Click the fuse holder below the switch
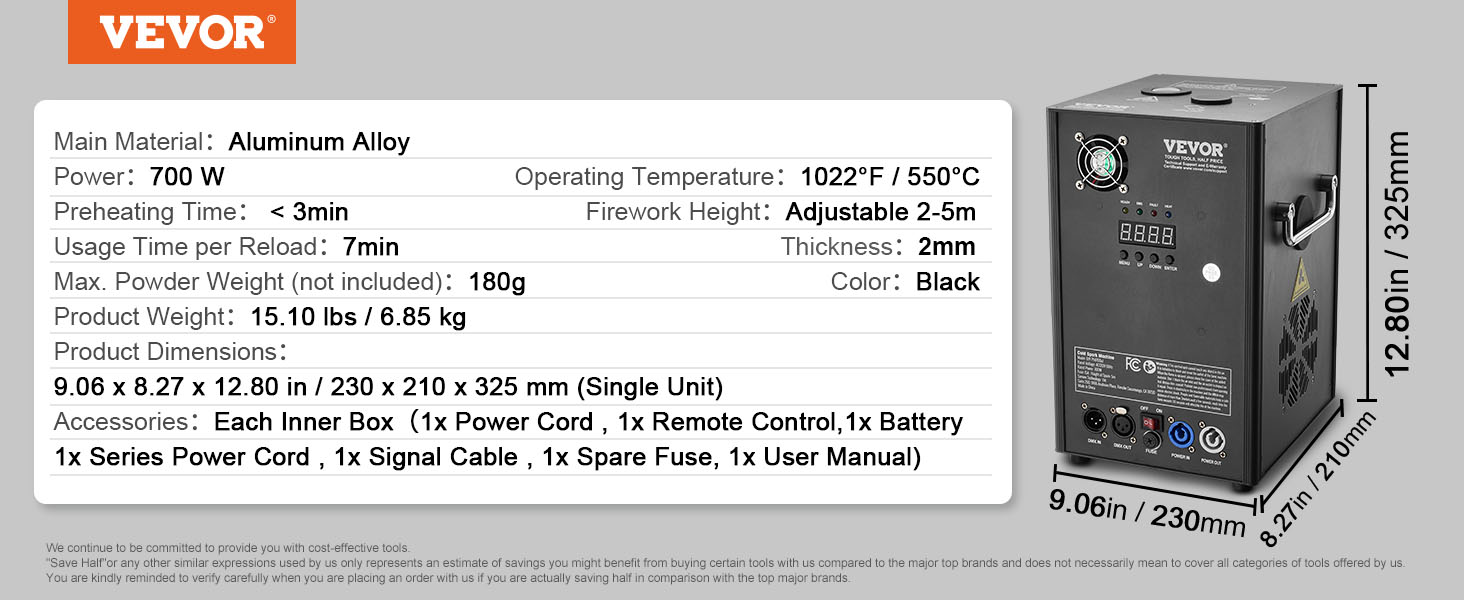 pos(1151,440)
